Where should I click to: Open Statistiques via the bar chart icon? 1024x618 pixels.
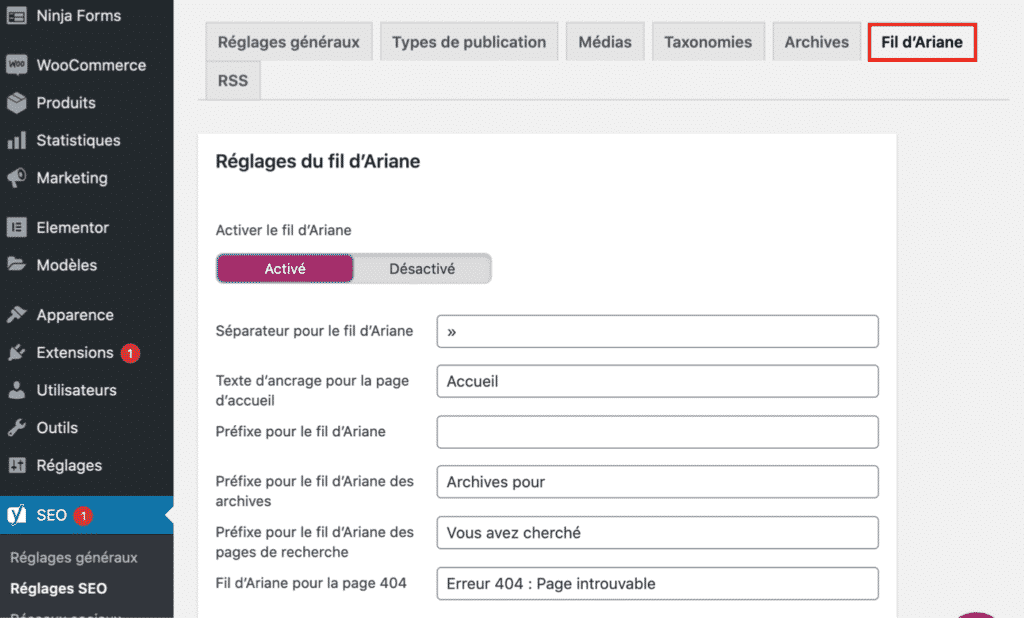pyautogui.click(x=16, y=140)
